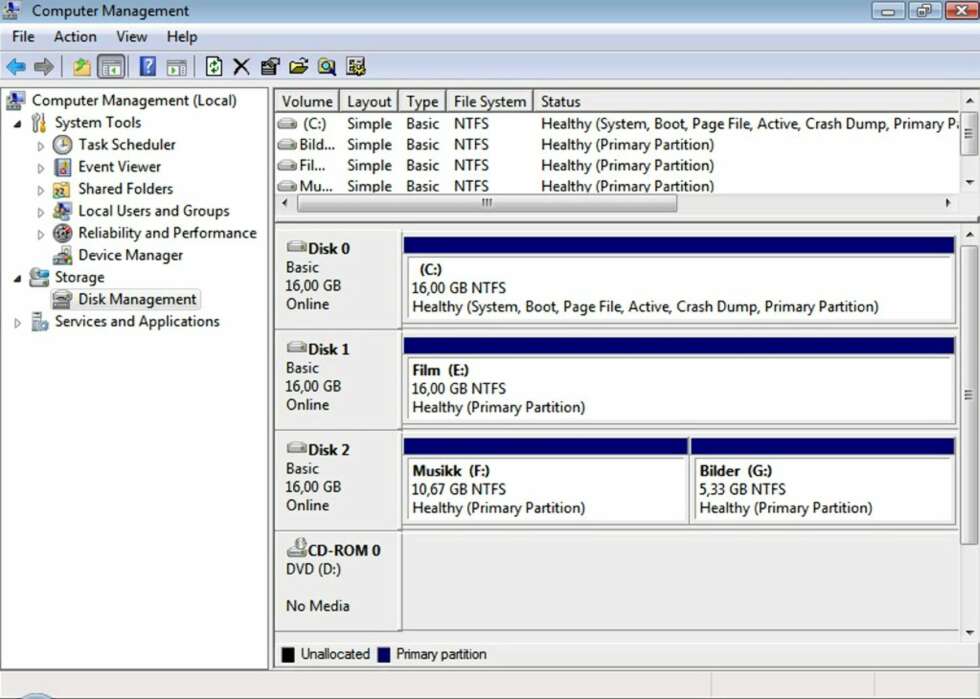Toggle the Show/Hide Console Tree icon

[x=111, y=67]
